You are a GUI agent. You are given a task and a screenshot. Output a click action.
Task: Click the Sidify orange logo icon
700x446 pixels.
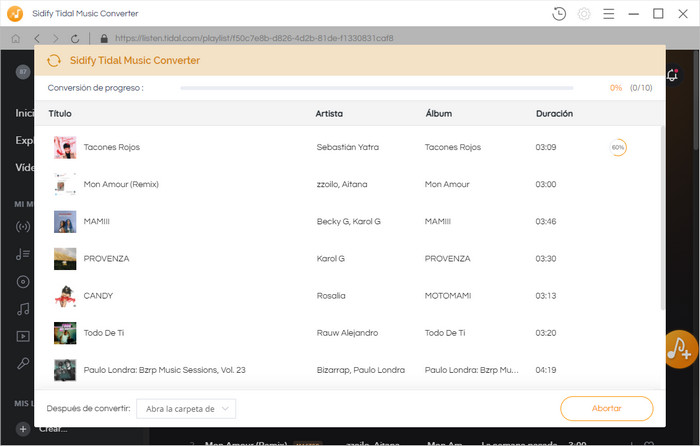click(15, 13)
